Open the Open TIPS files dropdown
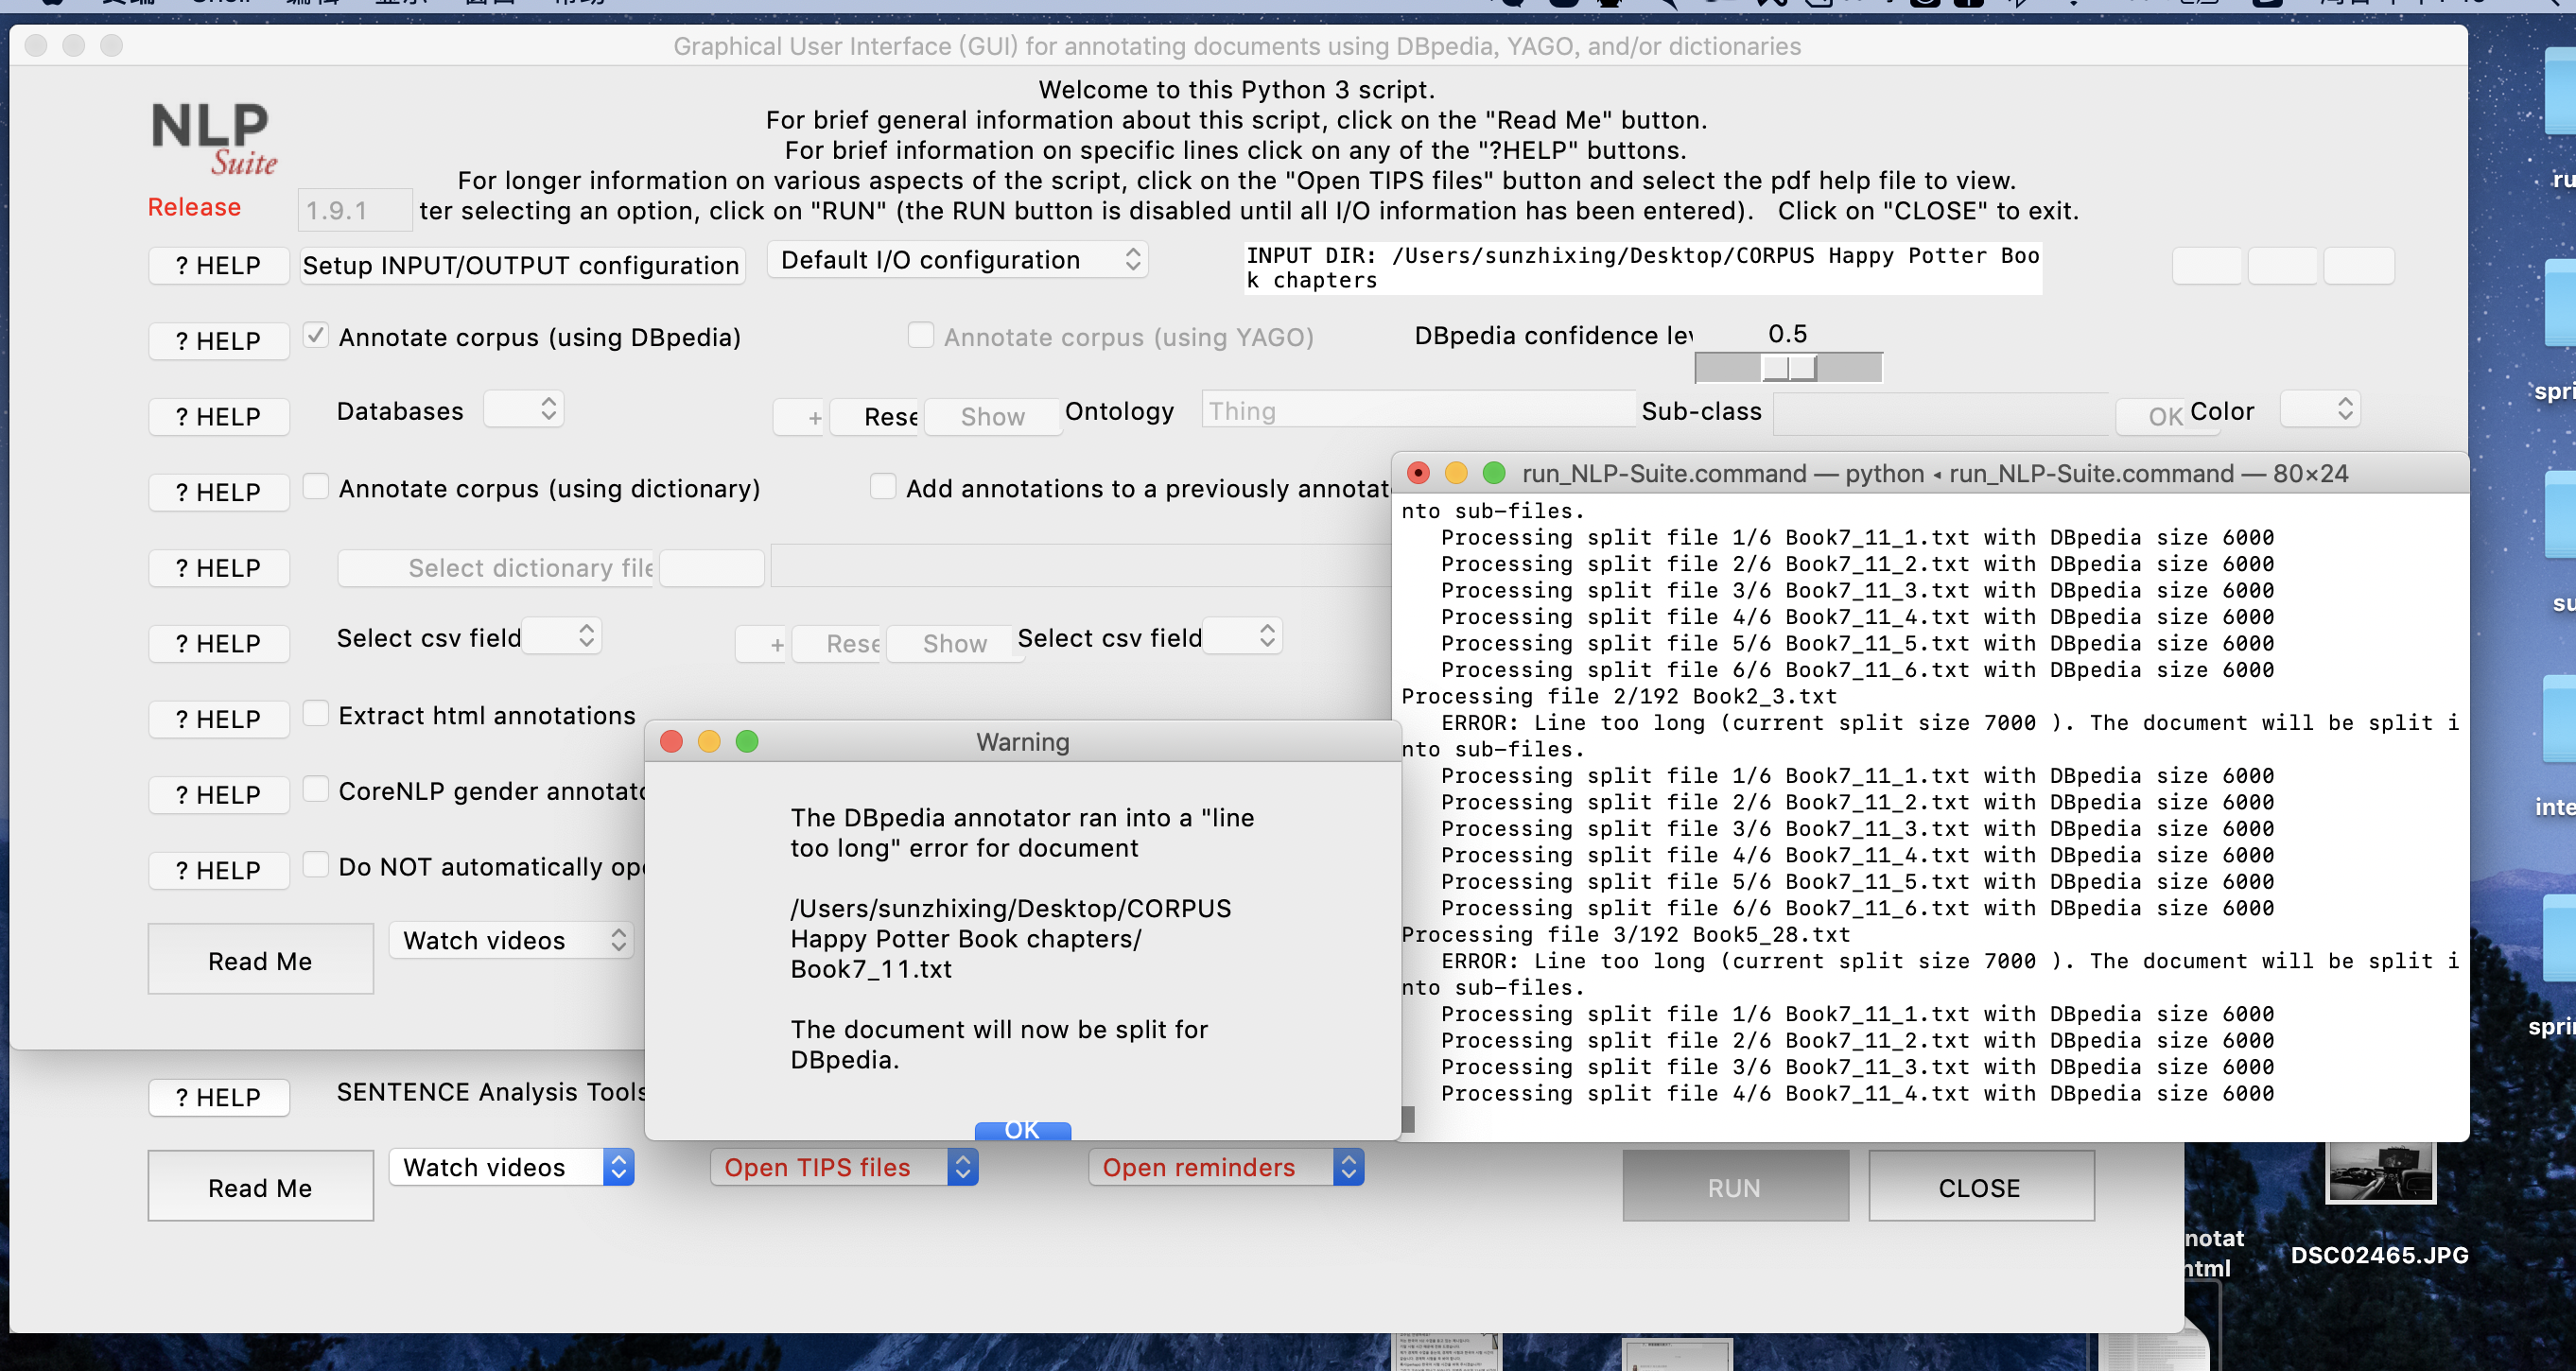The image size is (2576, 1371). [843, 1167]
